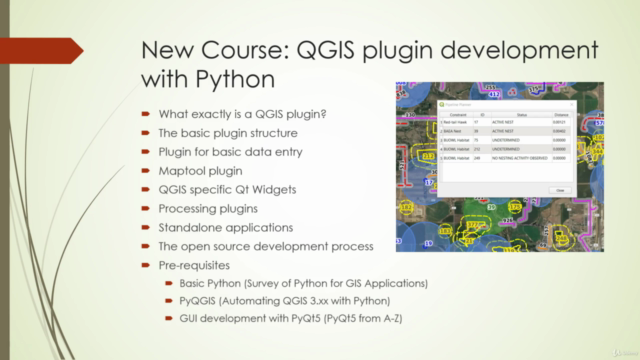Close Pipeline Planner dialog with X icon
Image resolution: width=640 pixels, height=360 pixels.
(571, 105)
